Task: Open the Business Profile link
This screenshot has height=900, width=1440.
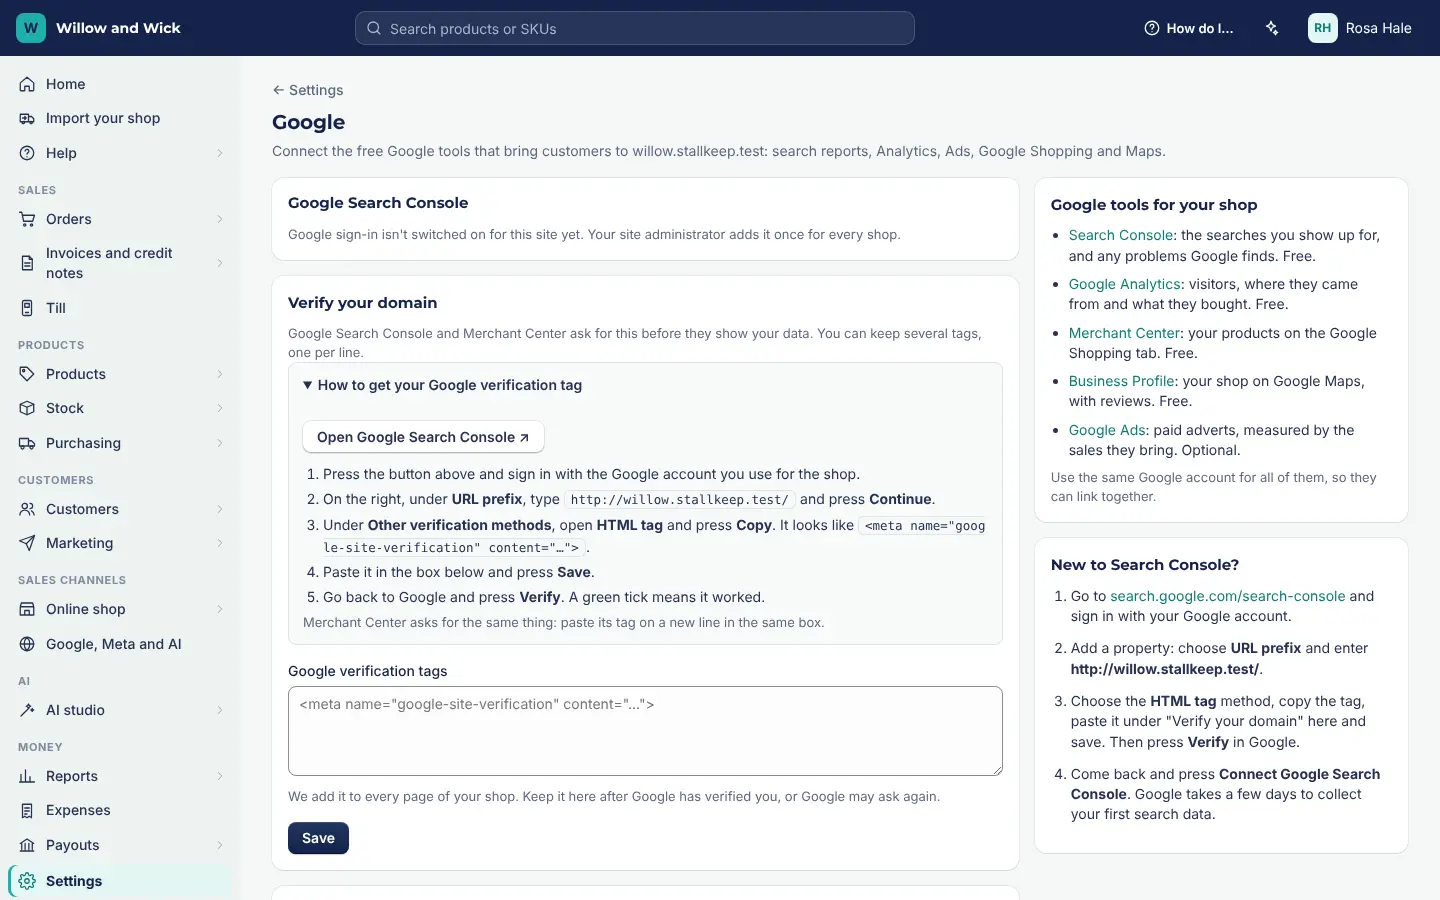Action: tap(1121, 381)
